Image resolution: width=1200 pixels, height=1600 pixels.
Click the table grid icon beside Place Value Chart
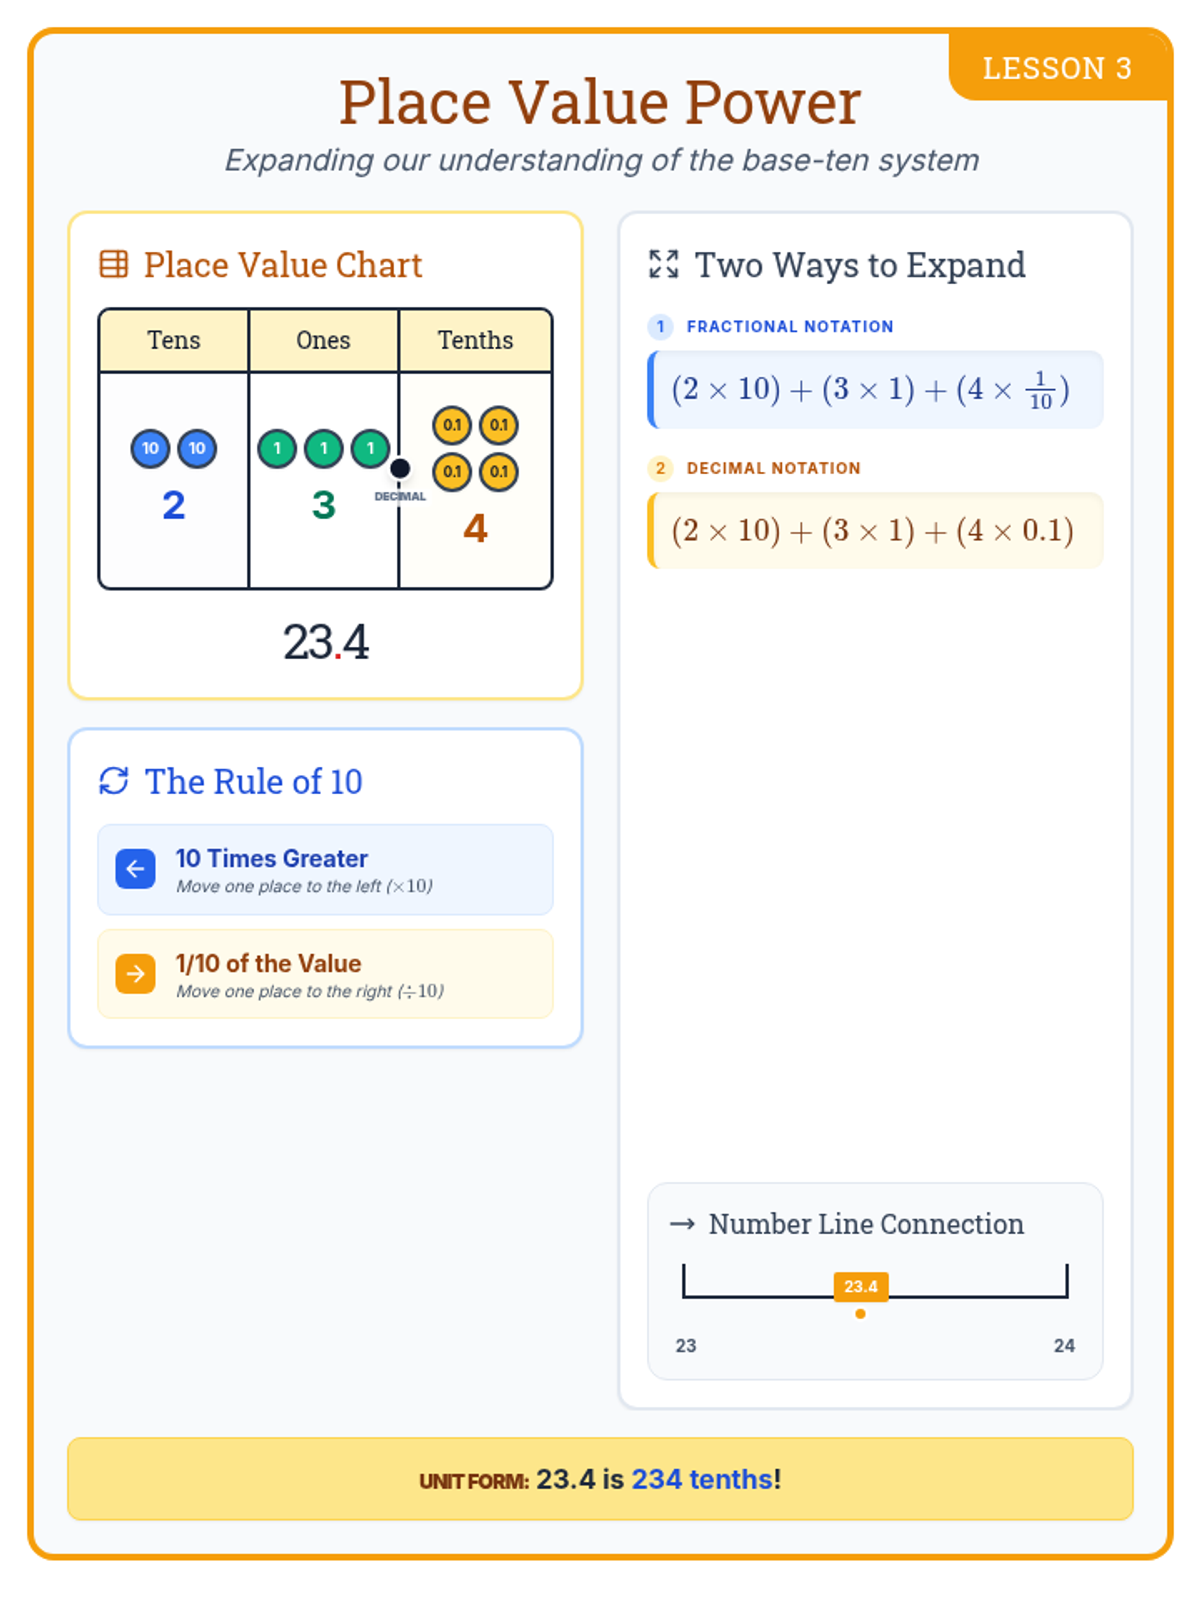click(x=114, y=265)
